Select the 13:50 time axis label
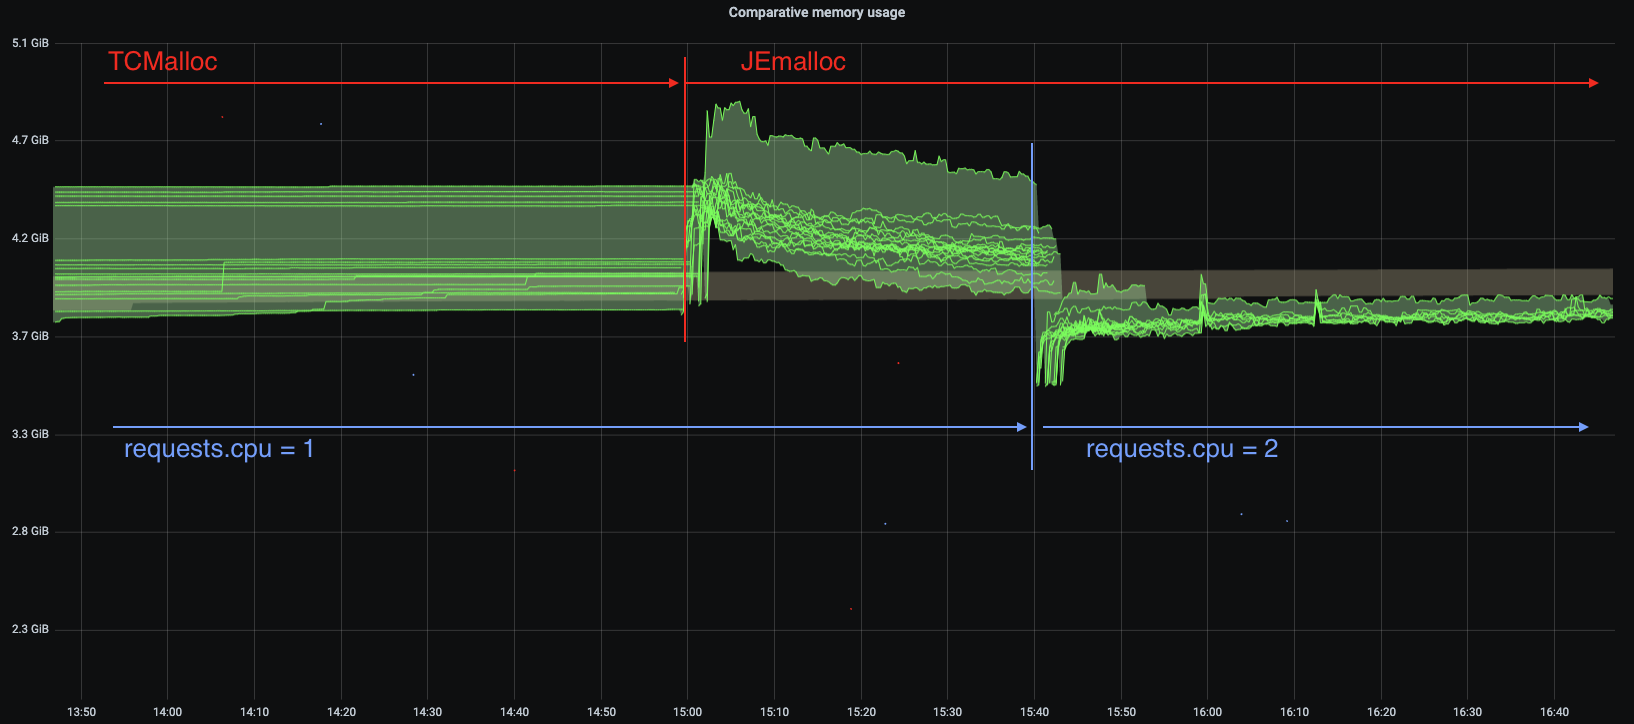1634x724 pixels. click(x=82, y=712)
